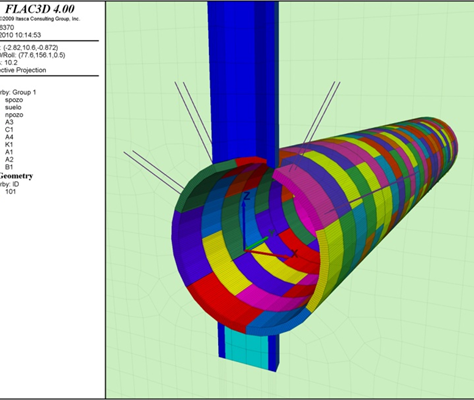The image size is (474, 400).
Task: Select the suelo group legend entry
Action: pos(13,107)
